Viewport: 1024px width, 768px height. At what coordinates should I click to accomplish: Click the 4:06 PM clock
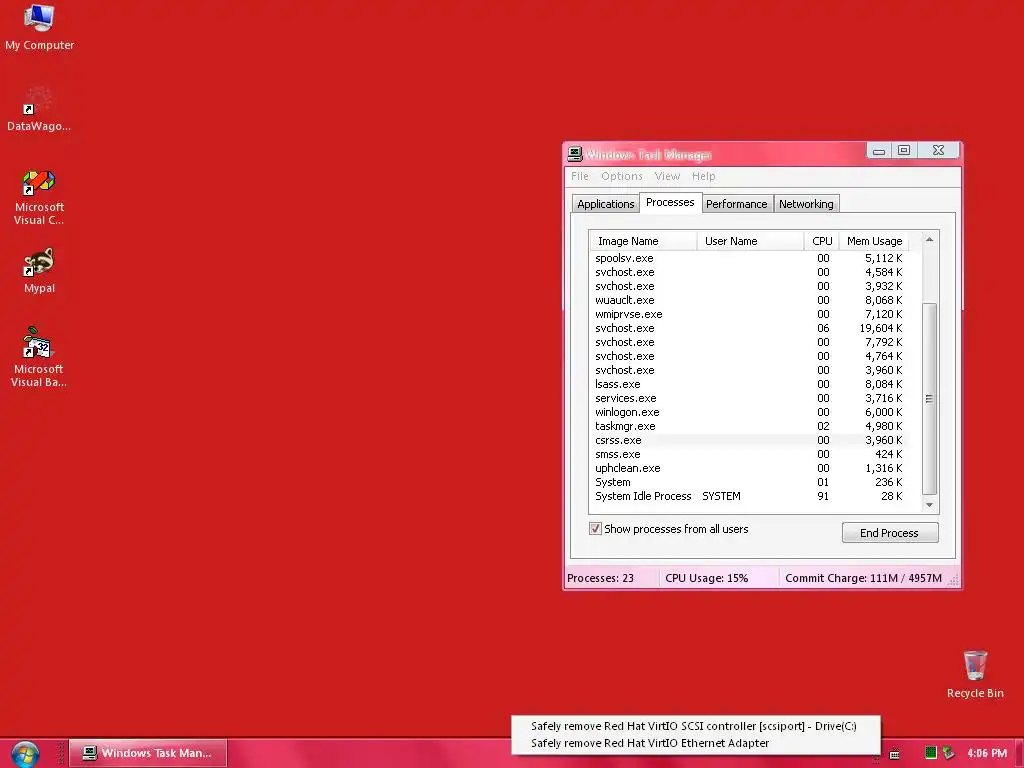pyautogui.click(x=987, y=753)
